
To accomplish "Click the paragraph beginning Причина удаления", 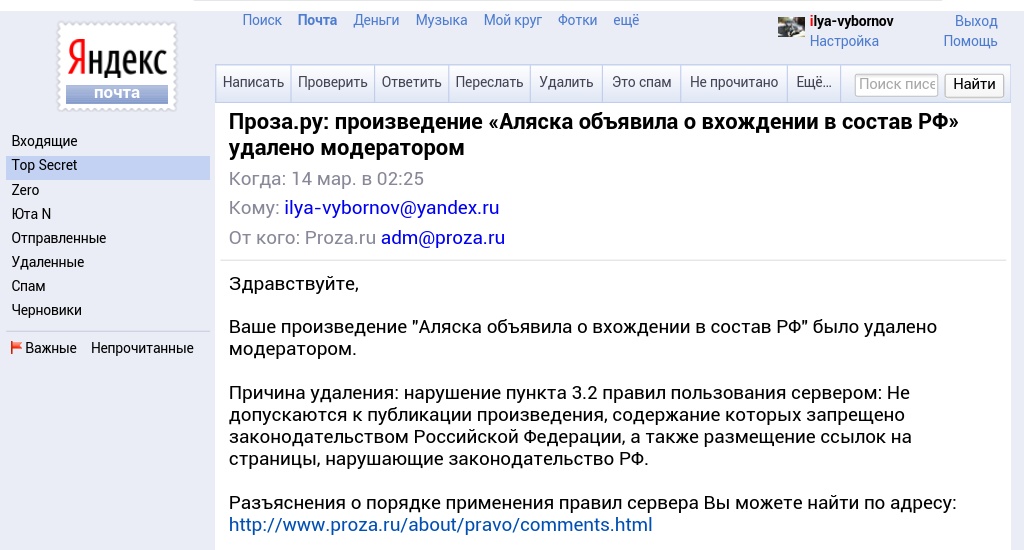I will coord(570,426).
